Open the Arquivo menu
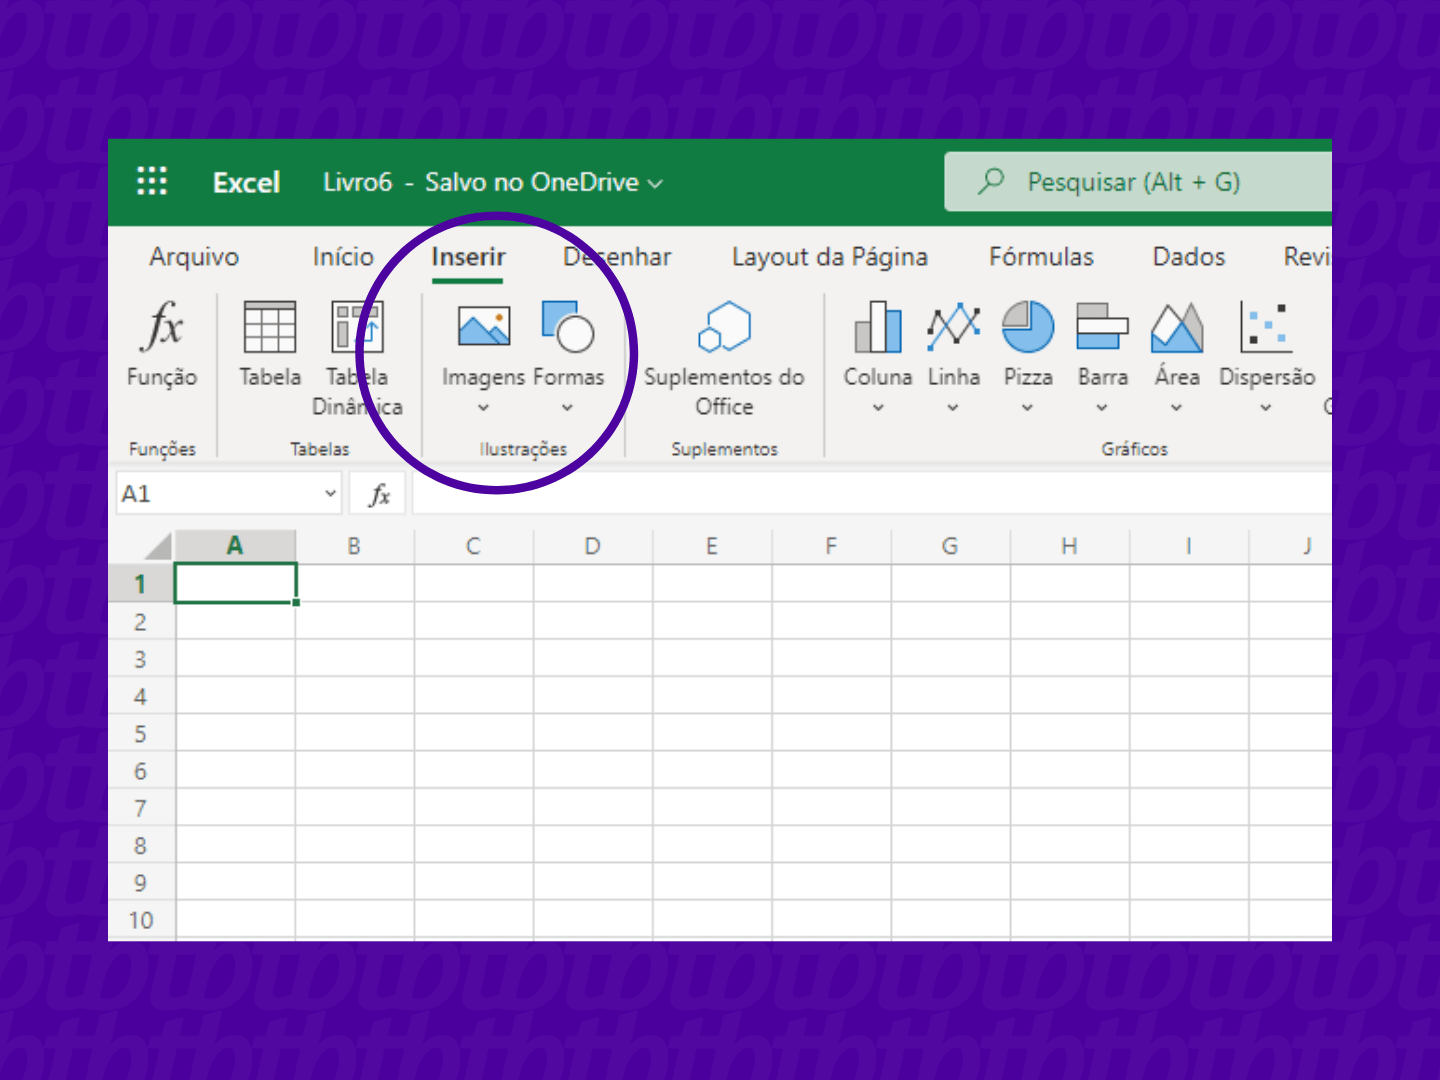Screen dimensions: 1440x1080 [x=194, y=257]
